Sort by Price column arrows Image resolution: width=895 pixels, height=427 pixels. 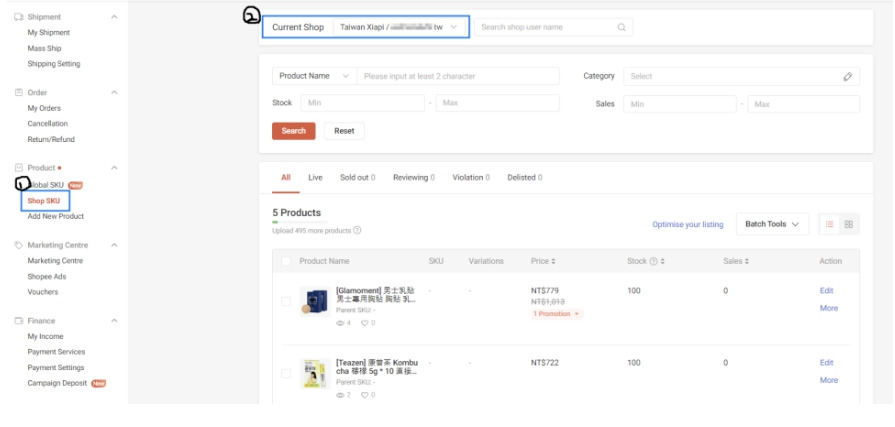553,261
